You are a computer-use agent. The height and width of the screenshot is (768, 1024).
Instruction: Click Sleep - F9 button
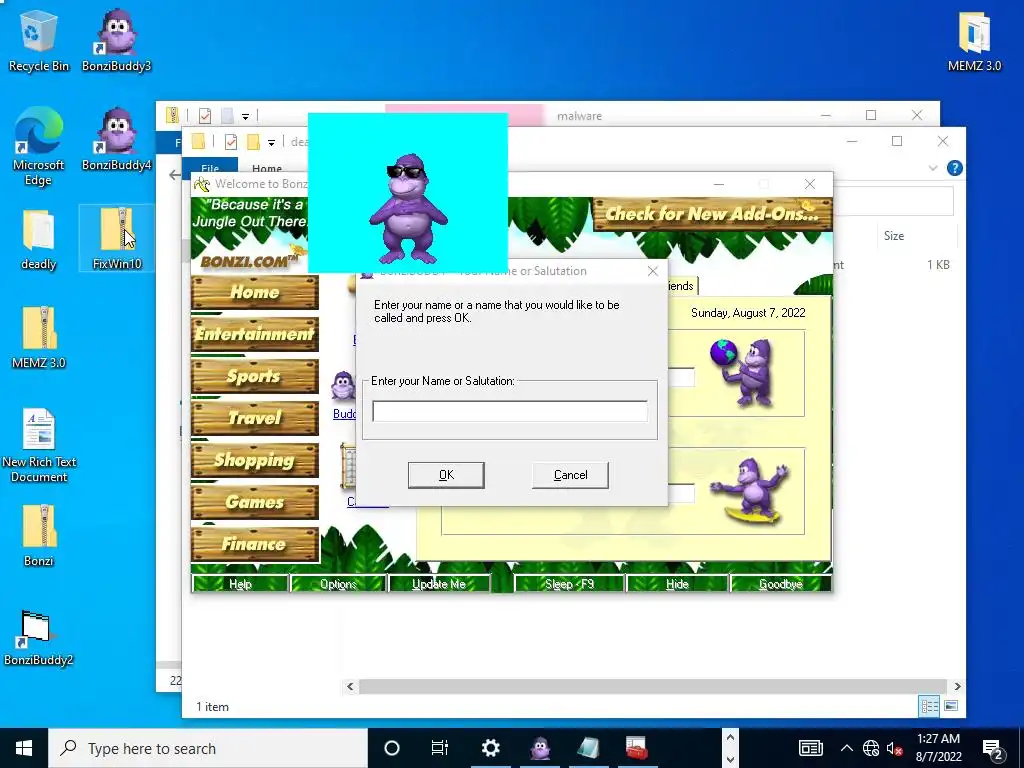point(569,584)
